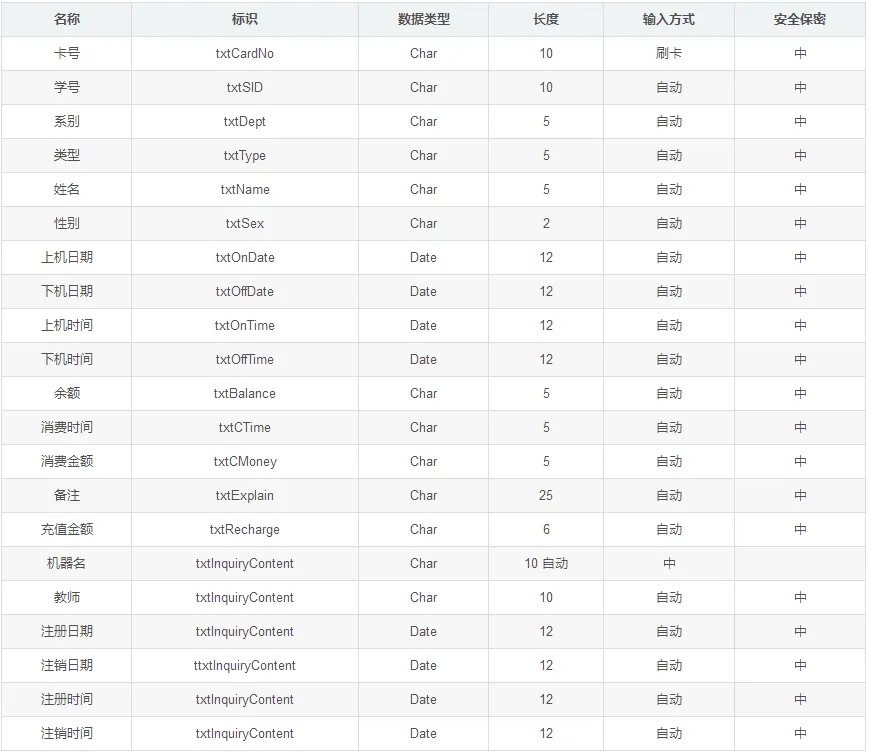Click the 长度 column header
The height and width of the screenshot is (754, 870).
point(546,19)
